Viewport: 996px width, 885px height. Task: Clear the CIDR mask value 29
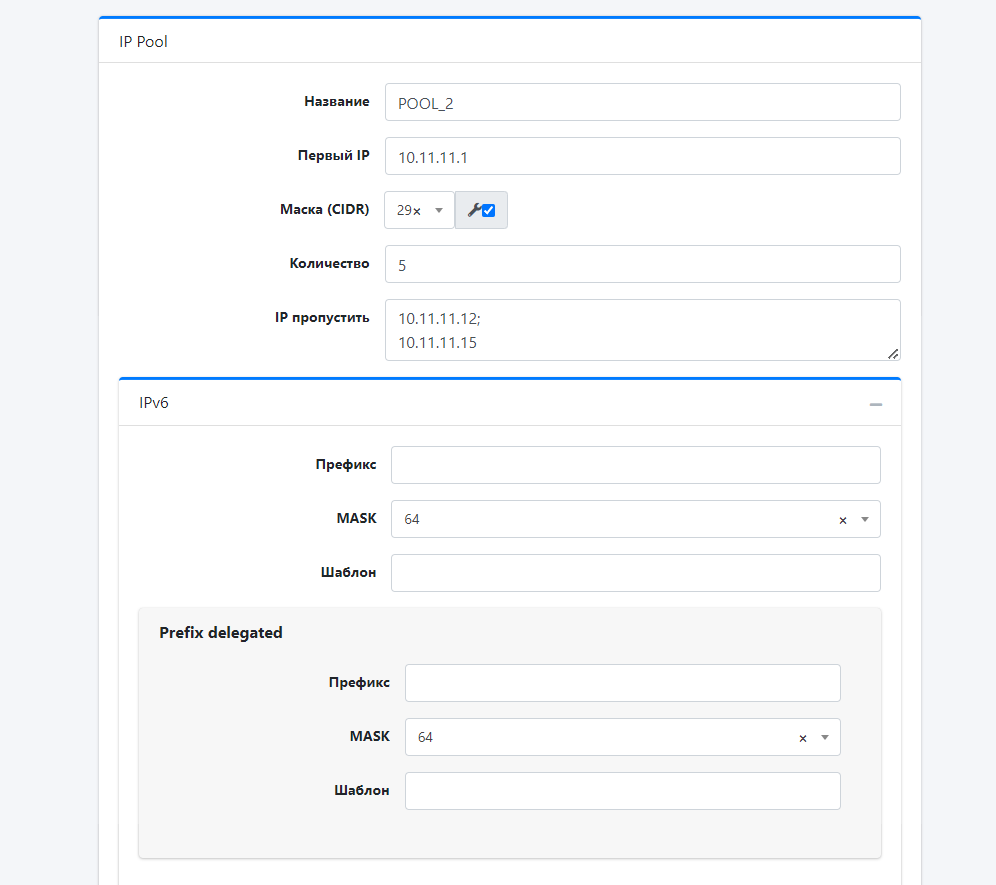(x=416, y=211)
